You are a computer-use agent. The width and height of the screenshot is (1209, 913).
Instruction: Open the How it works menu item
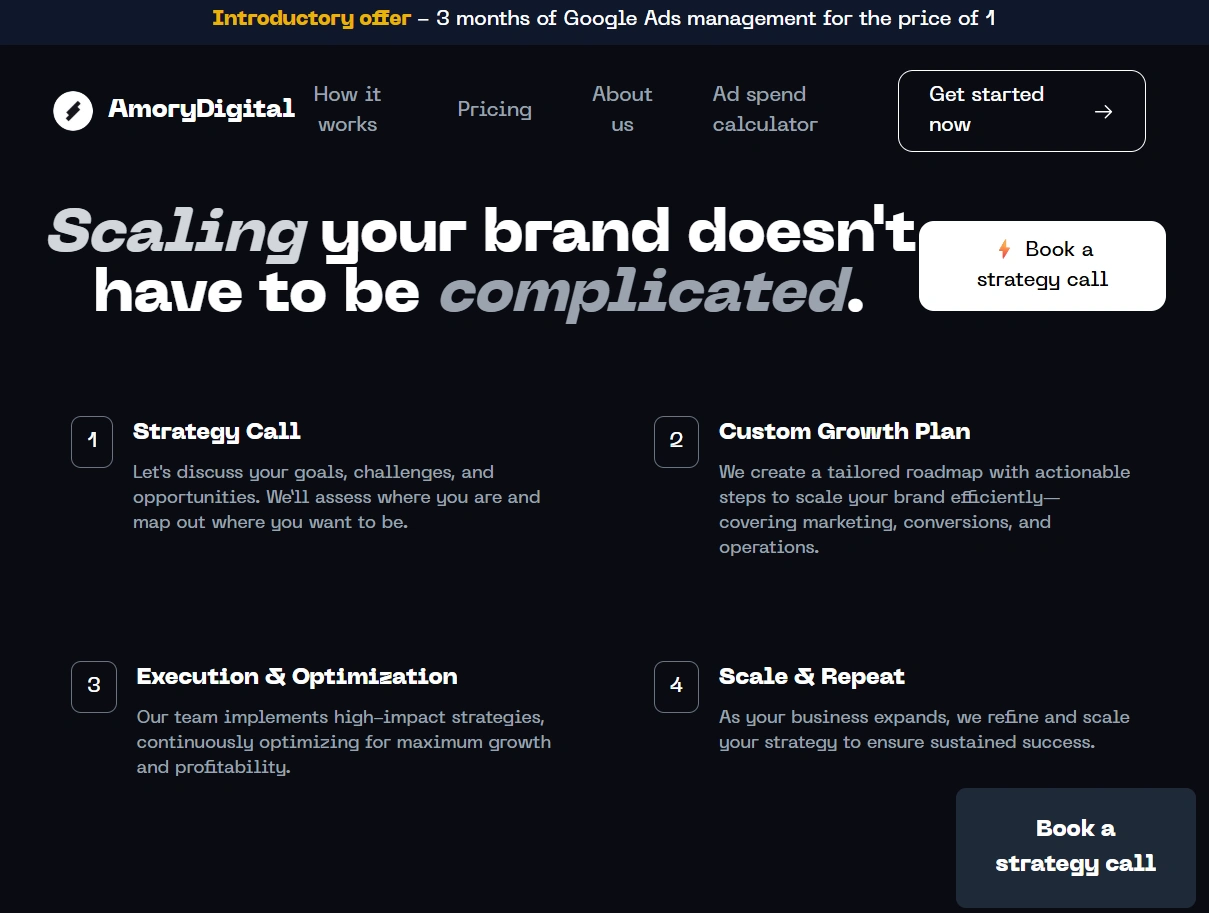pos(347,109)
